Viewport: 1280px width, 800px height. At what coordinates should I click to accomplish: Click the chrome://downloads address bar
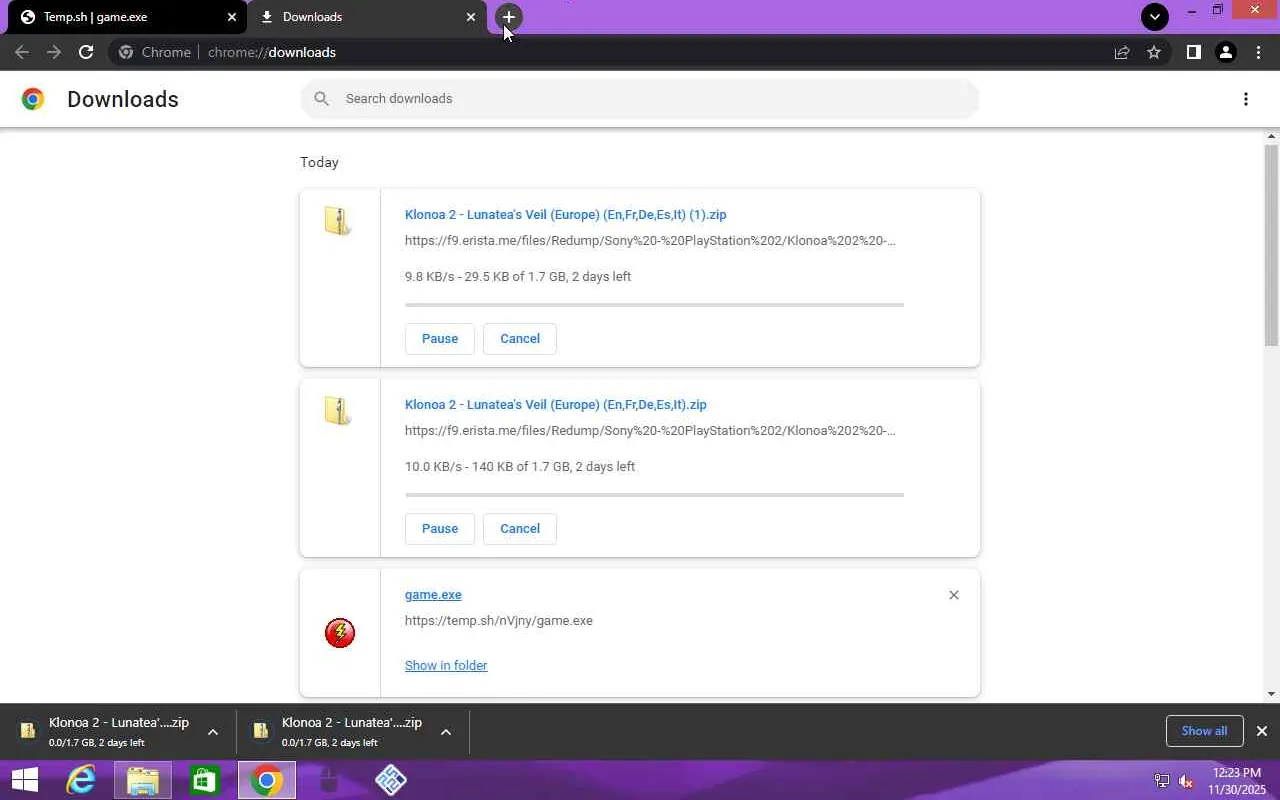click(x=640, y=52)
